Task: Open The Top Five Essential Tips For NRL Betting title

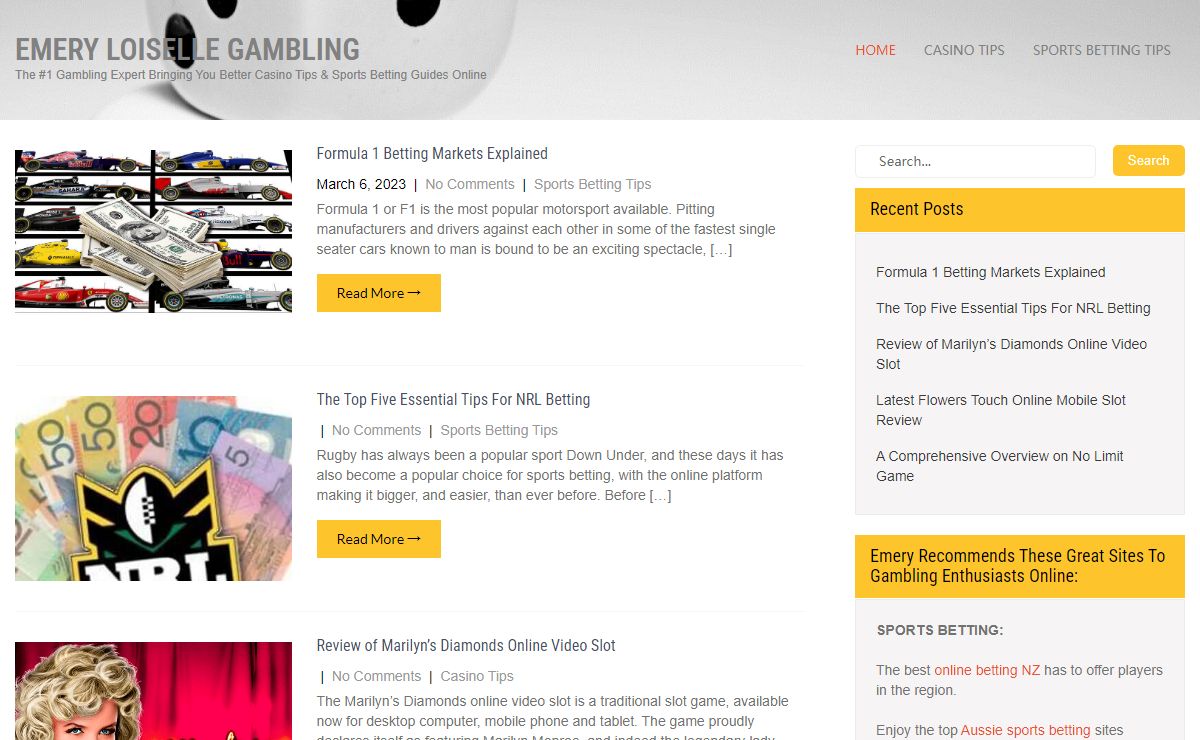Action: pyautogui.click(x=453, y=400)
